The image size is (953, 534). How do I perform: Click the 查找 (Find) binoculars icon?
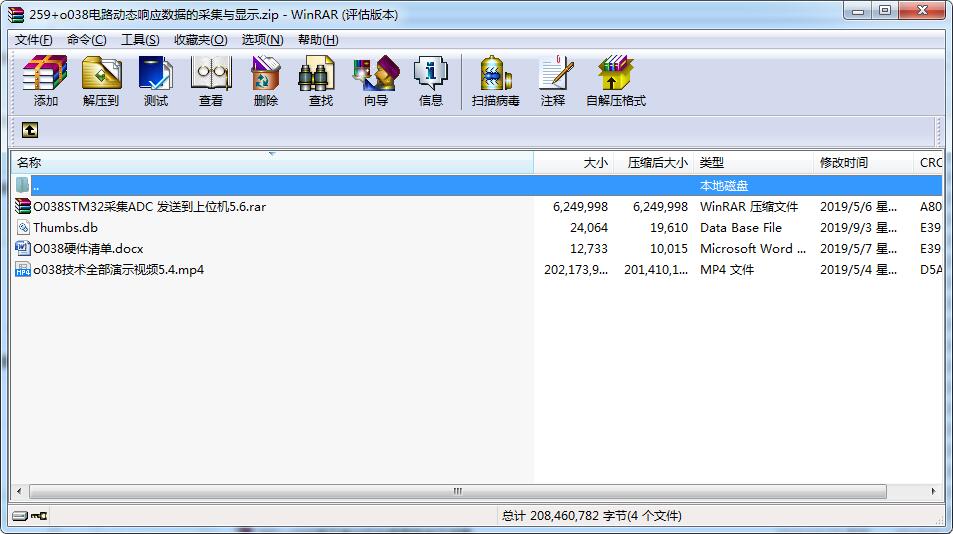click(317, 73)
